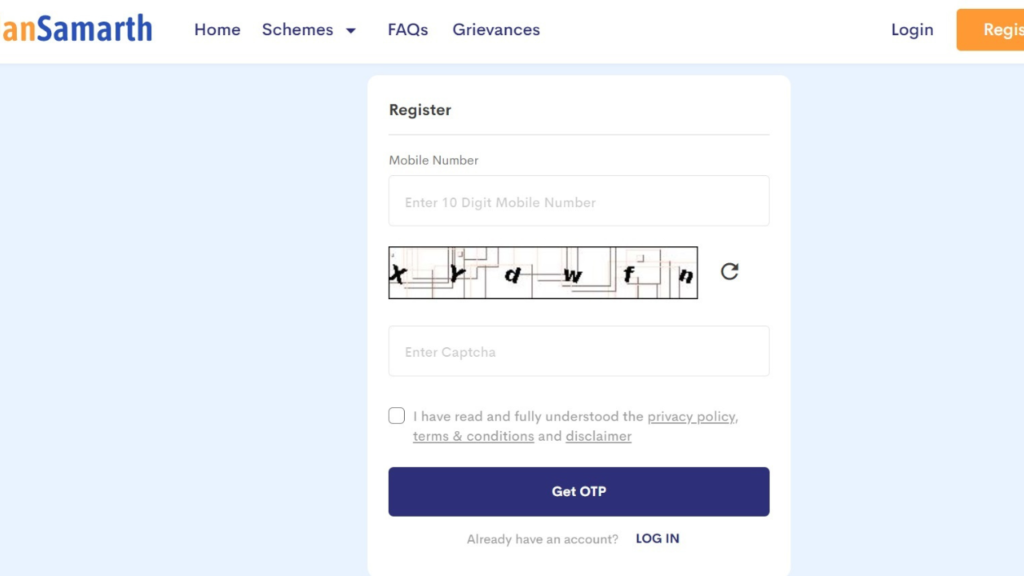Open the FAQs page
Image resolution: width=1024 pixels, height=576 pixels.
408,29
